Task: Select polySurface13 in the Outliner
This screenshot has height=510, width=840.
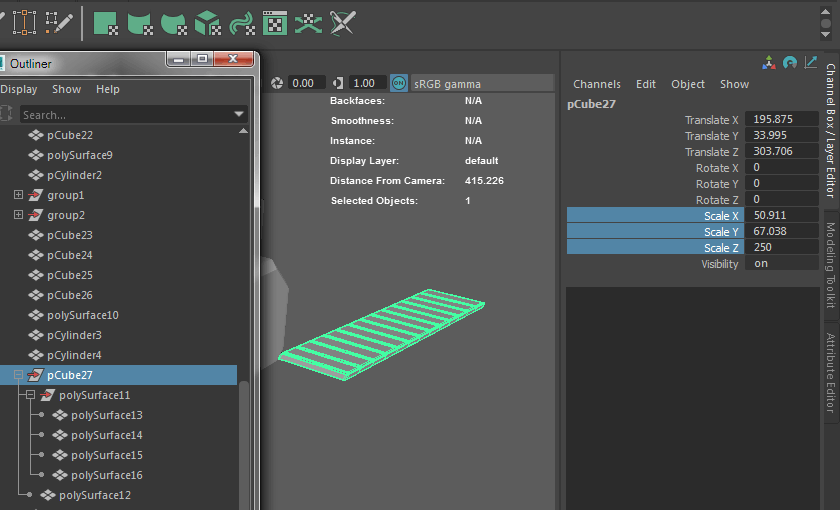Action: pyautogui.click(x=107, y=415)
